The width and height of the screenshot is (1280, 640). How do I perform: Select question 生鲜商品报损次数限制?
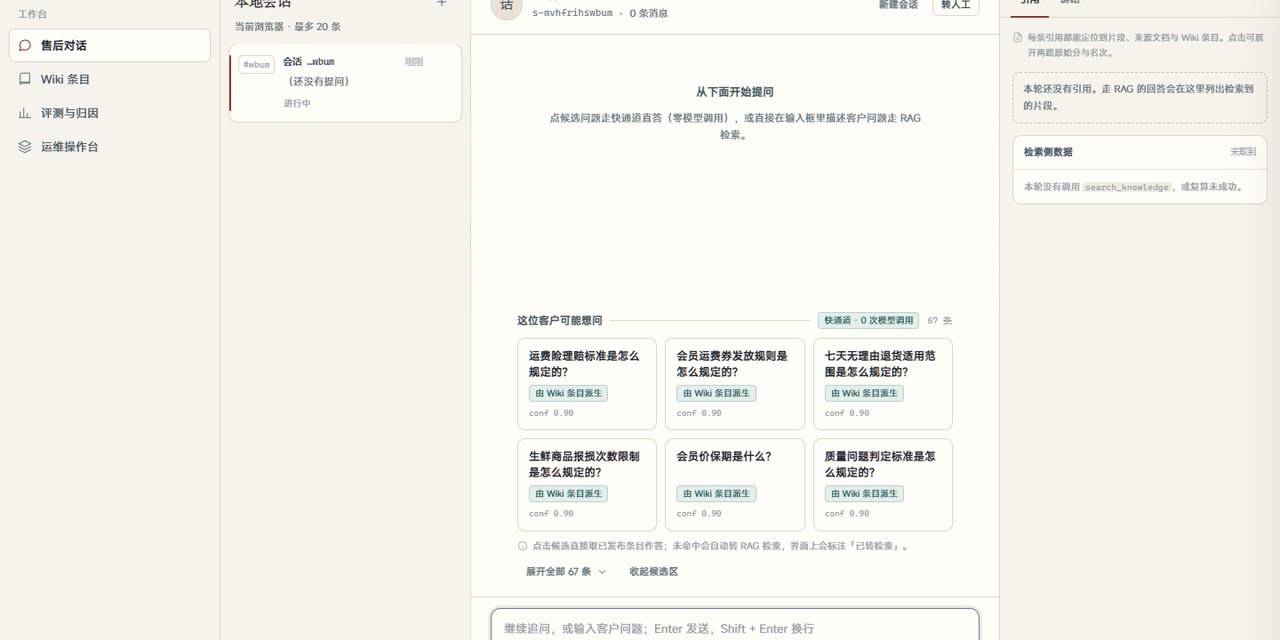click(x=587, y=485)
